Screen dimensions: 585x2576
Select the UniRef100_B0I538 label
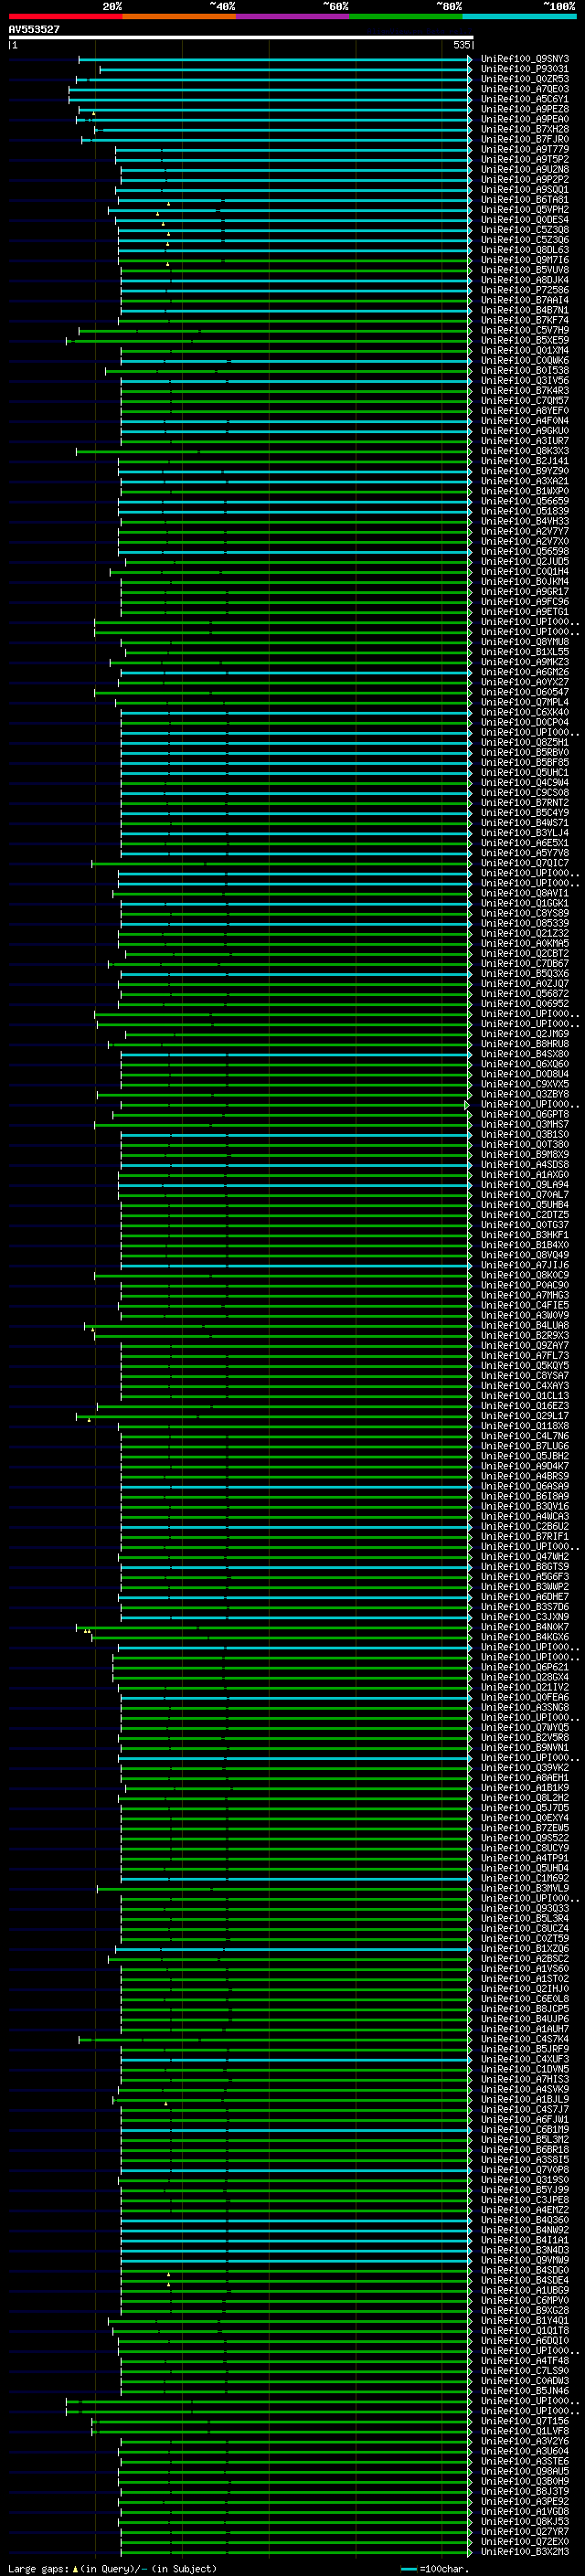click(525, 371)
